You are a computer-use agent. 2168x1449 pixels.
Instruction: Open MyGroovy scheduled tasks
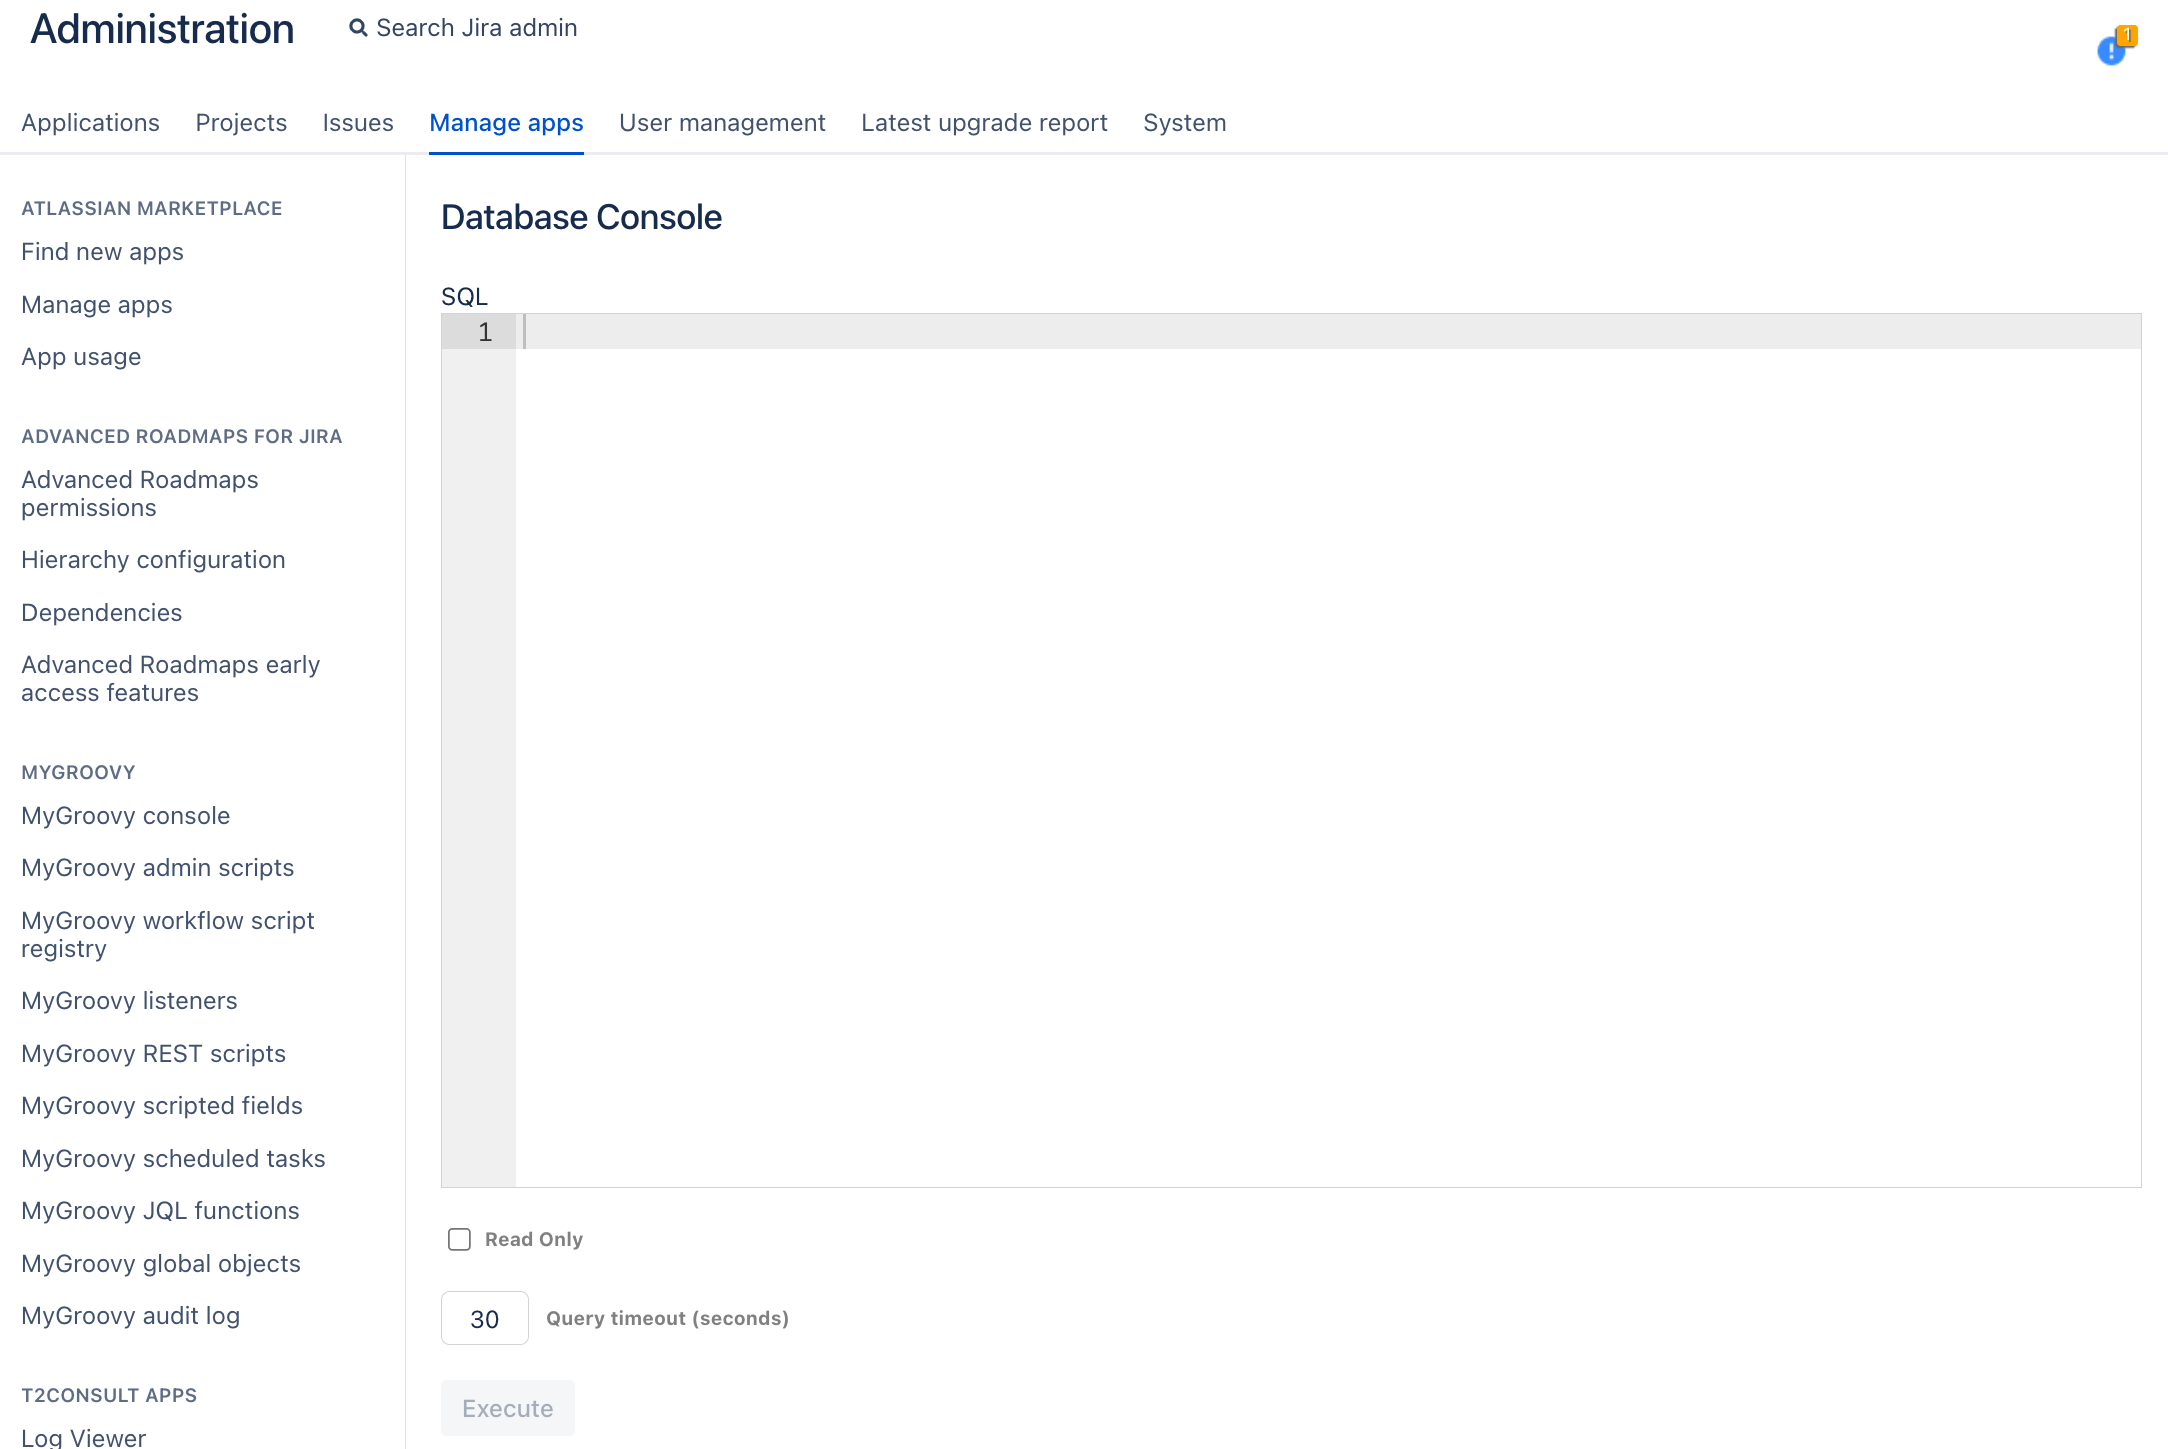pyautogui.click(x=173, y=1158)
